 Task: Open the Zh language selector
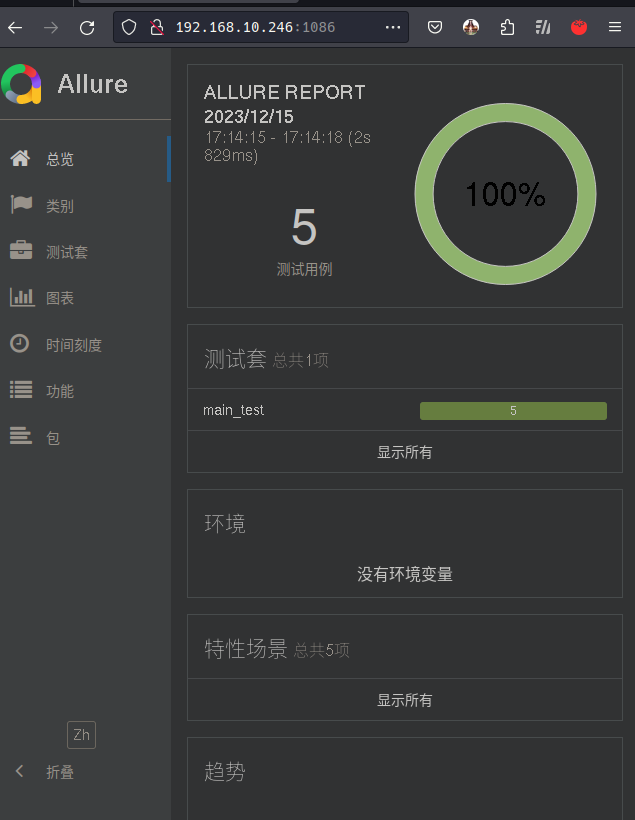[82, 735]
